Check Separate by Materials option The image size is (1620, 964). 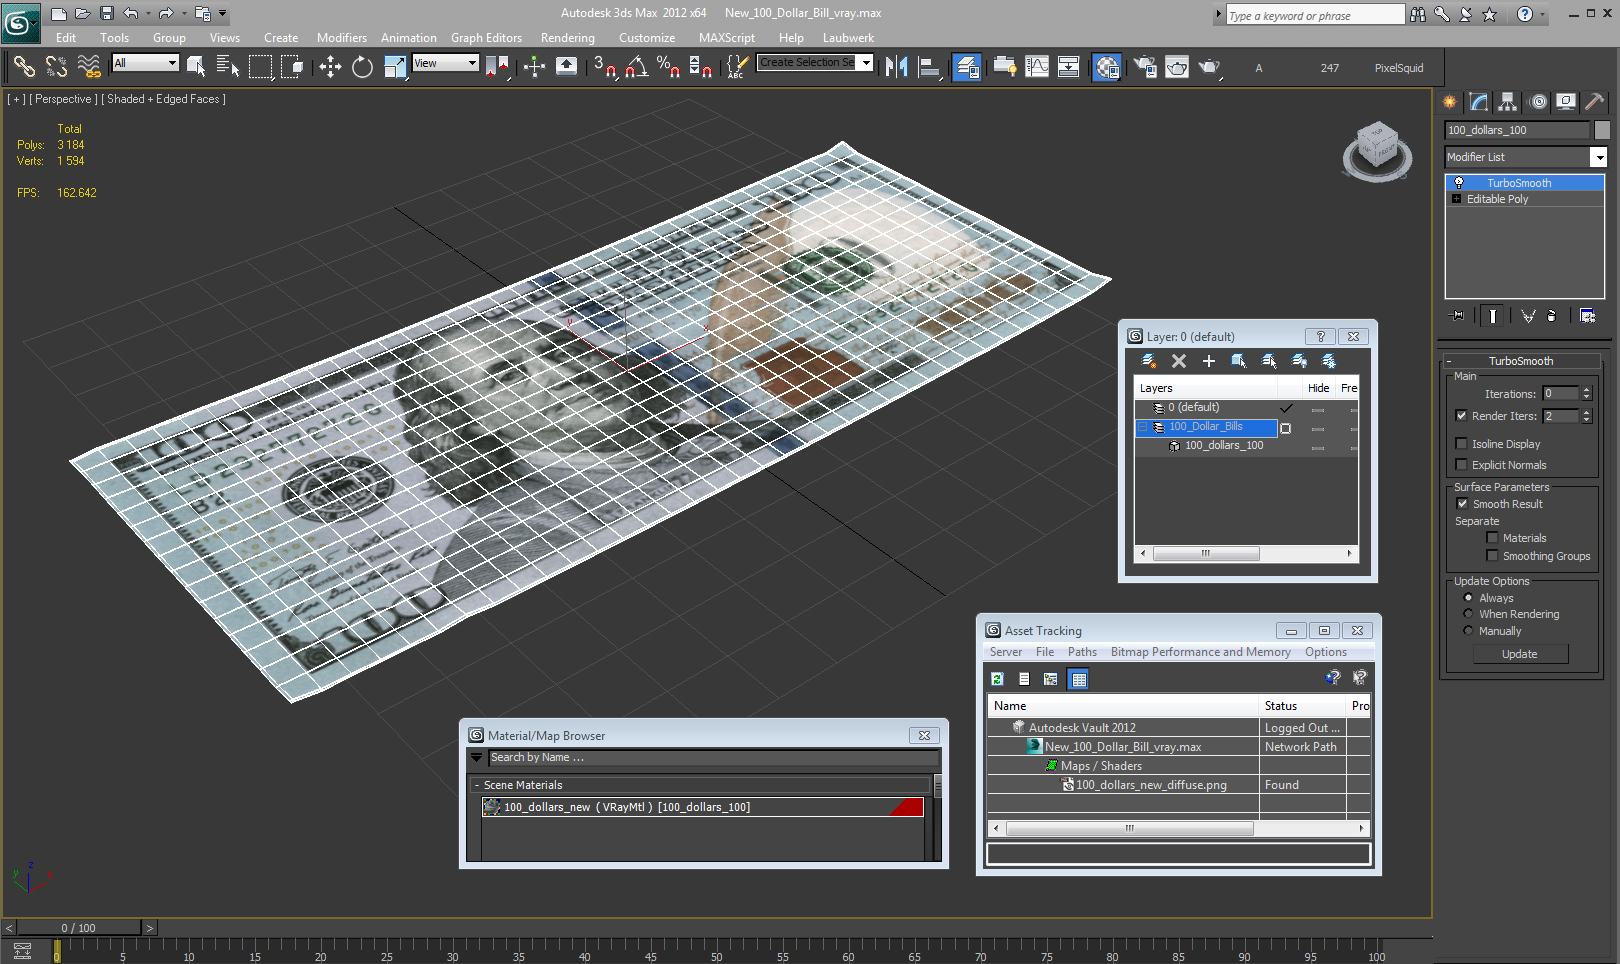click(1492, 538)
